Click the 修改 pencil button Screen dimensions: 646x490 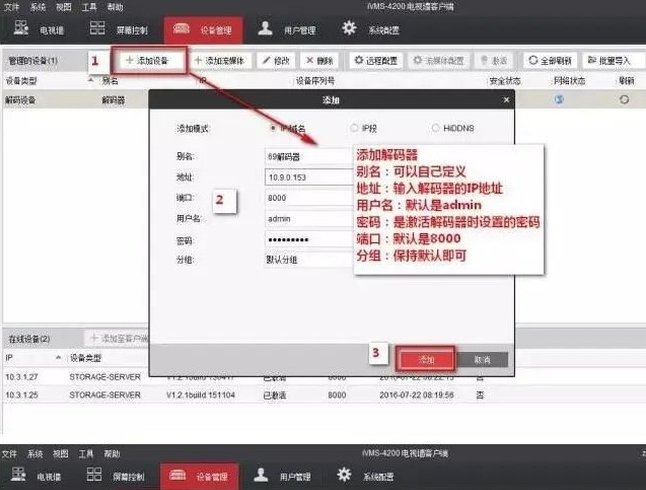click(276, 61)
